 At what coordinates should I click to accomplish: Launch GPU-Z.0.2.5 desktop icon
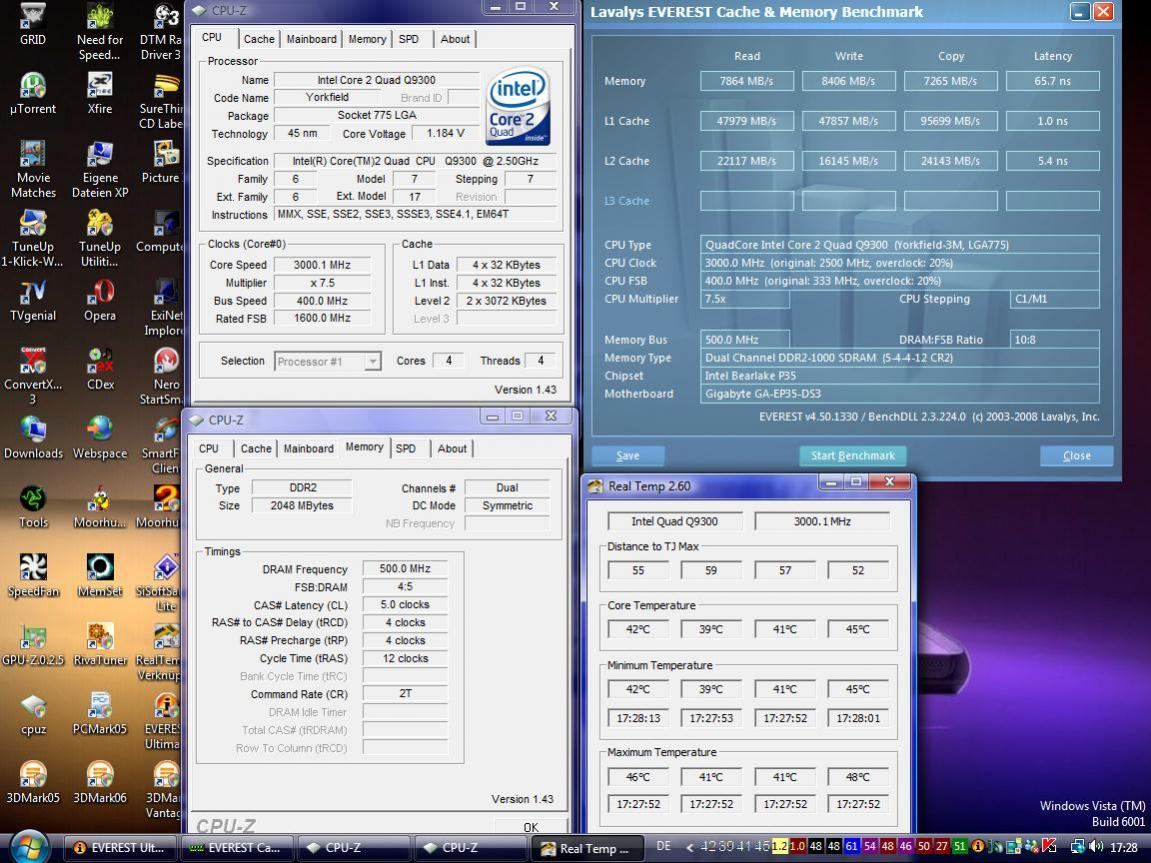32,646
